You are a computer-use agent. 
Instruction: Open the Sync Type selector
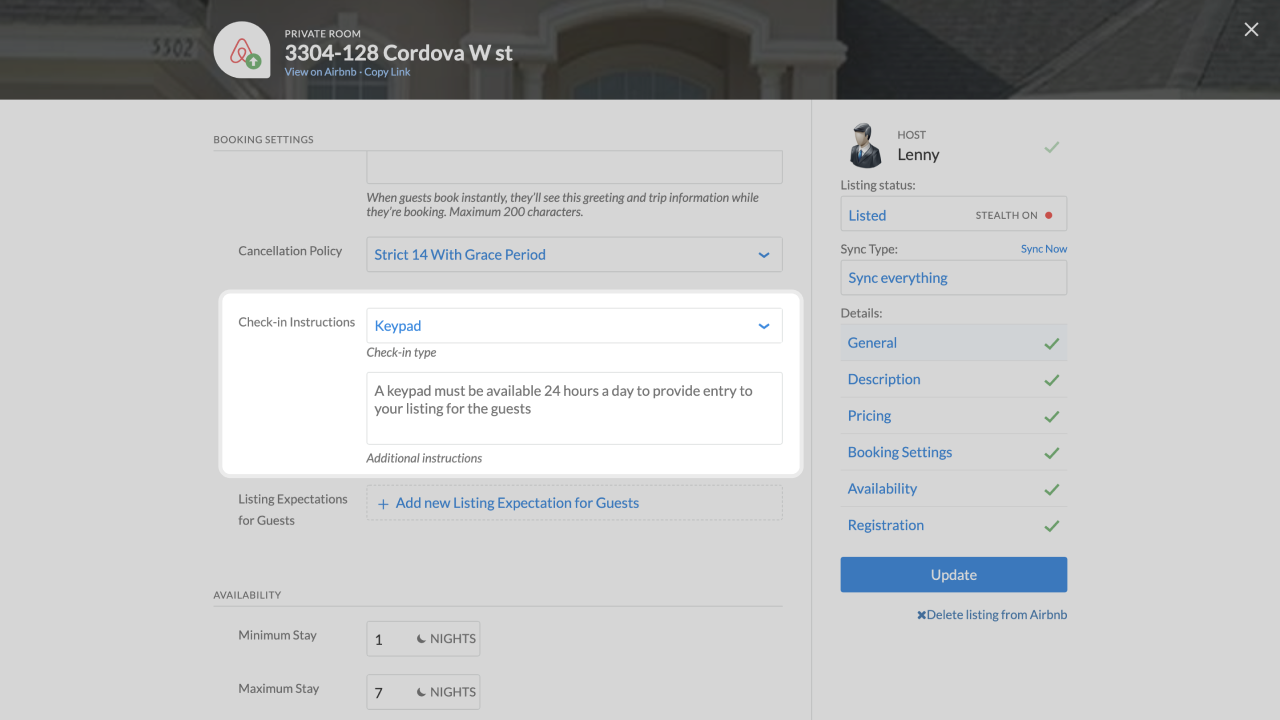(953, 278)
